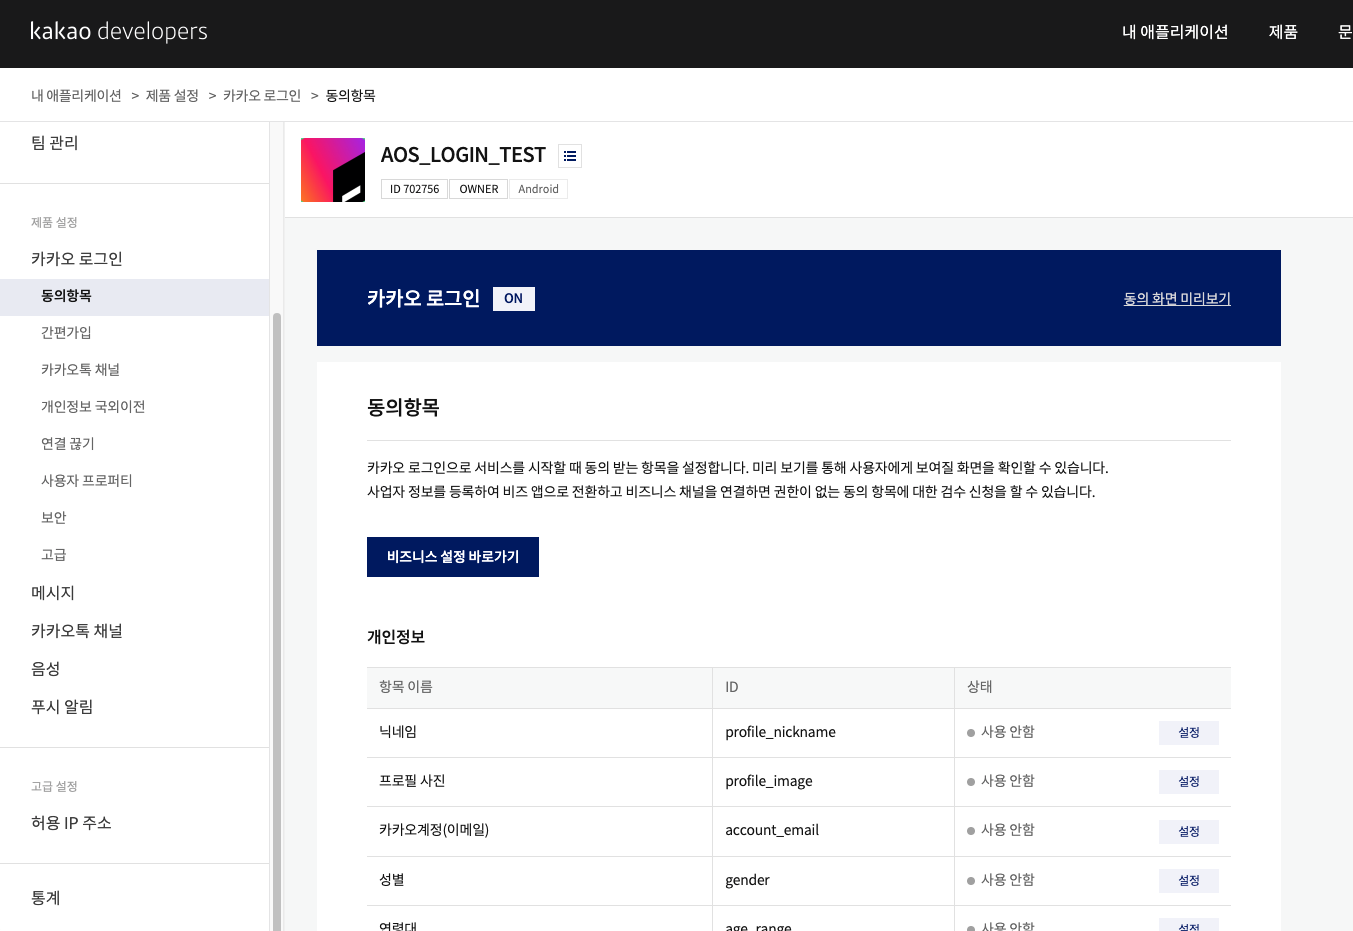Click 설정 button for 카카오계정(이메일) row

1189,831
